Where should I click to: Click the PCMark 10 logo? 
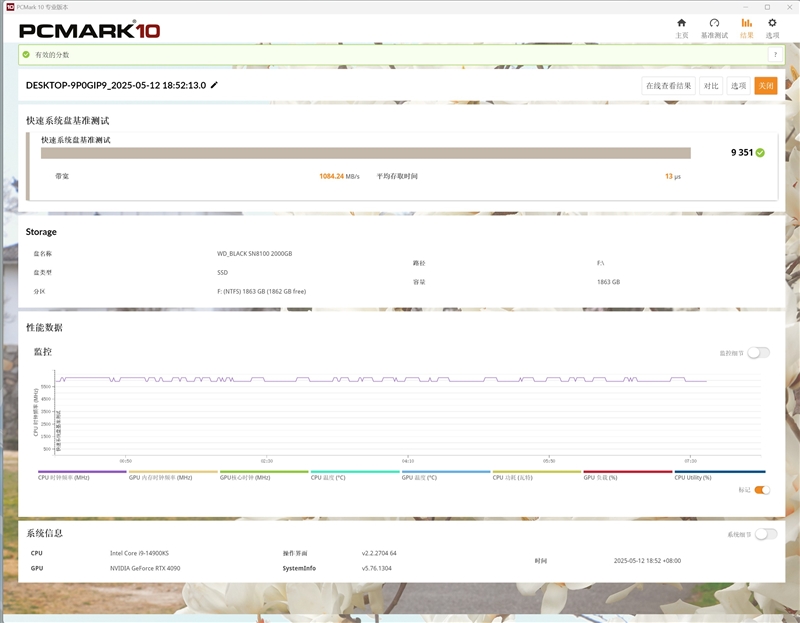[x=89, y=31]
